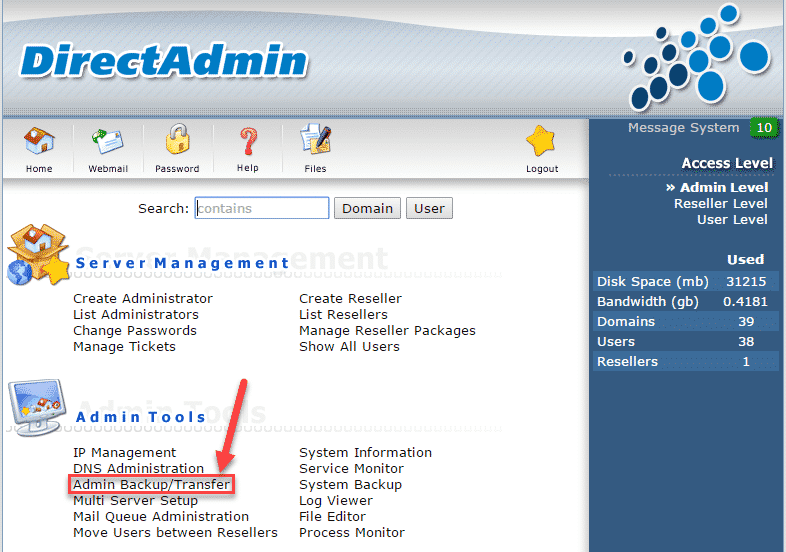Viewport: 786px width, 552px height.
Task: Open System Information
Action: (365, 453)
